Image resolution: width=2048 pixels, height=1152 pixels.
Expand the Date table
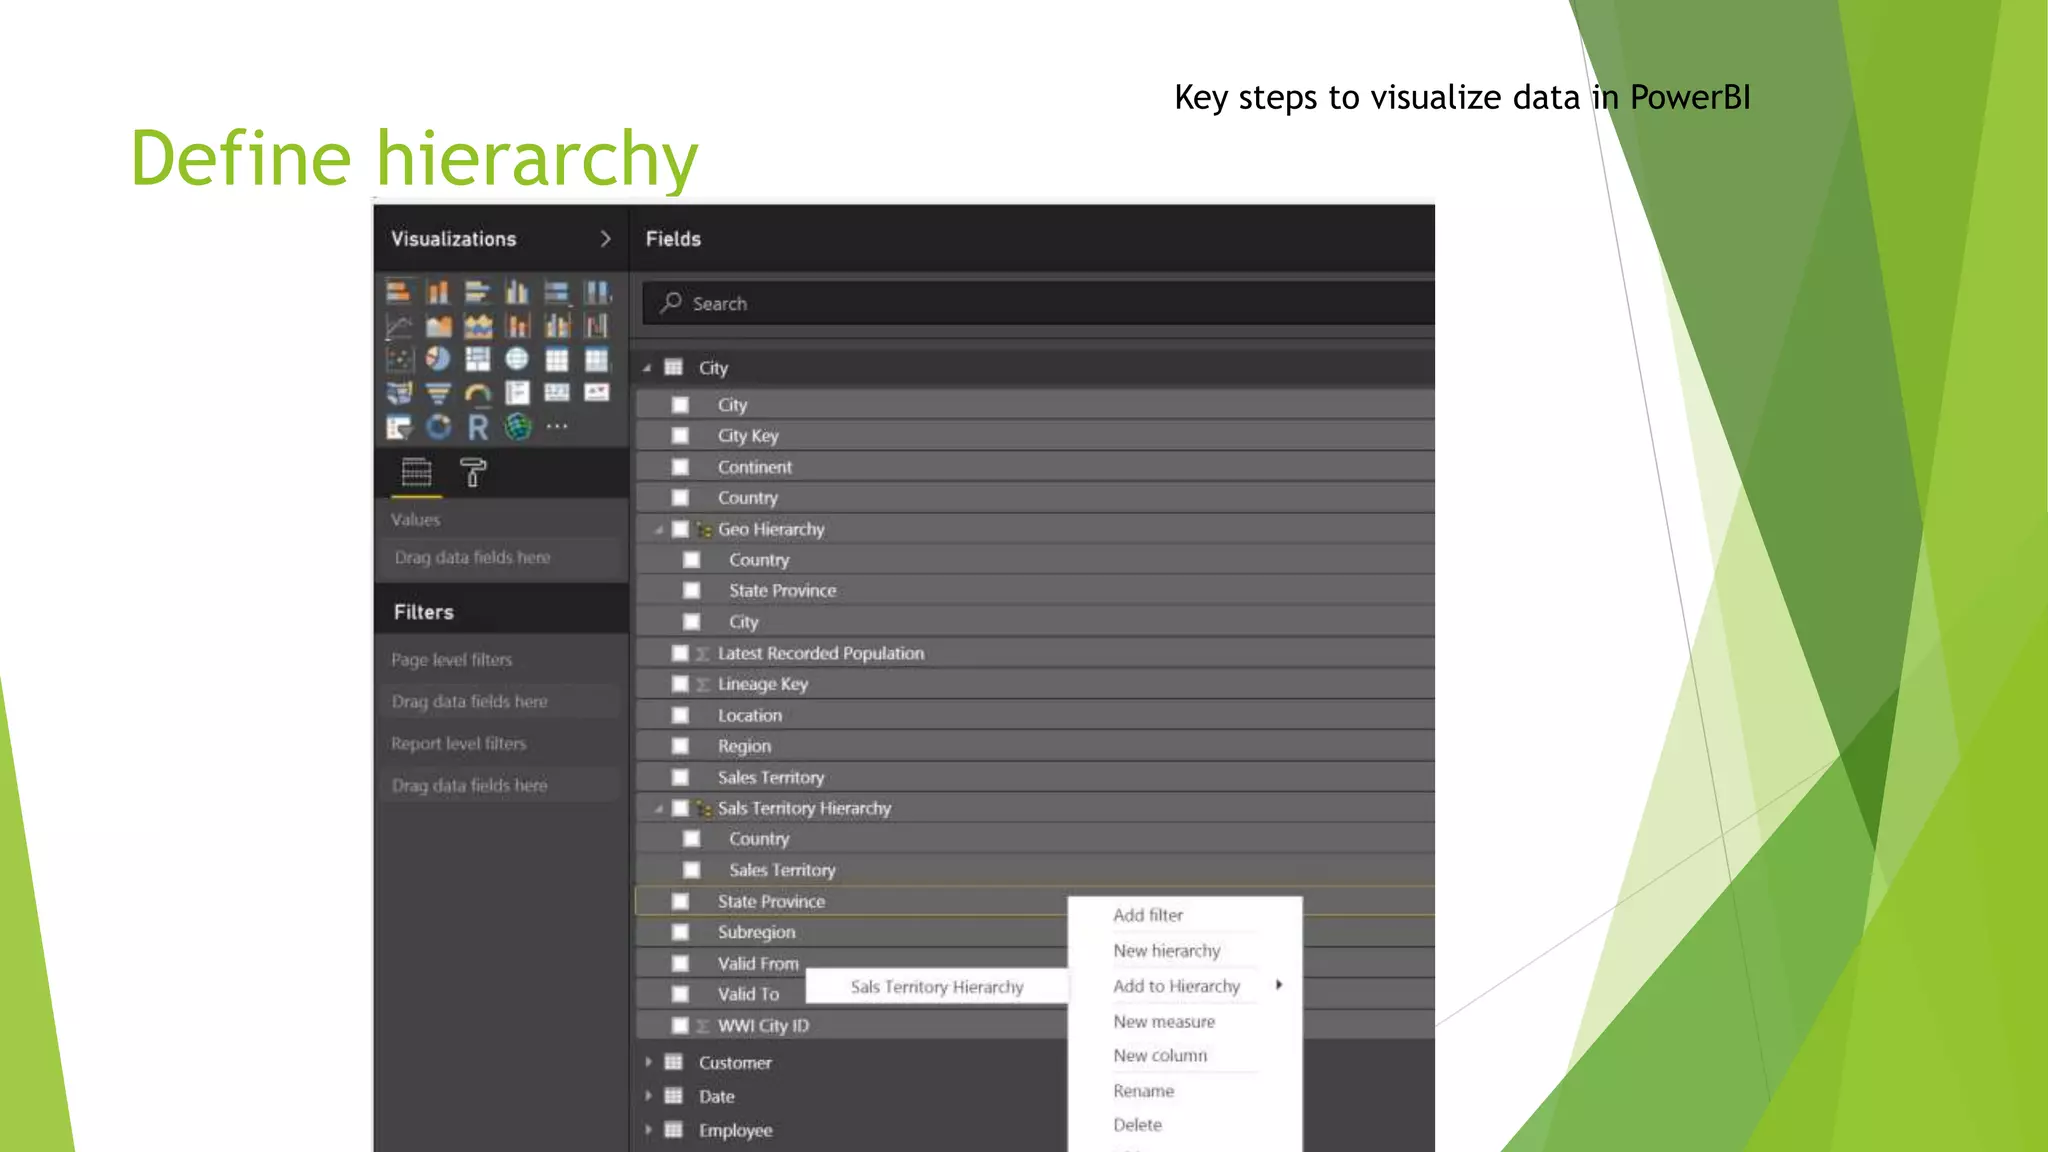point(648,1096)
